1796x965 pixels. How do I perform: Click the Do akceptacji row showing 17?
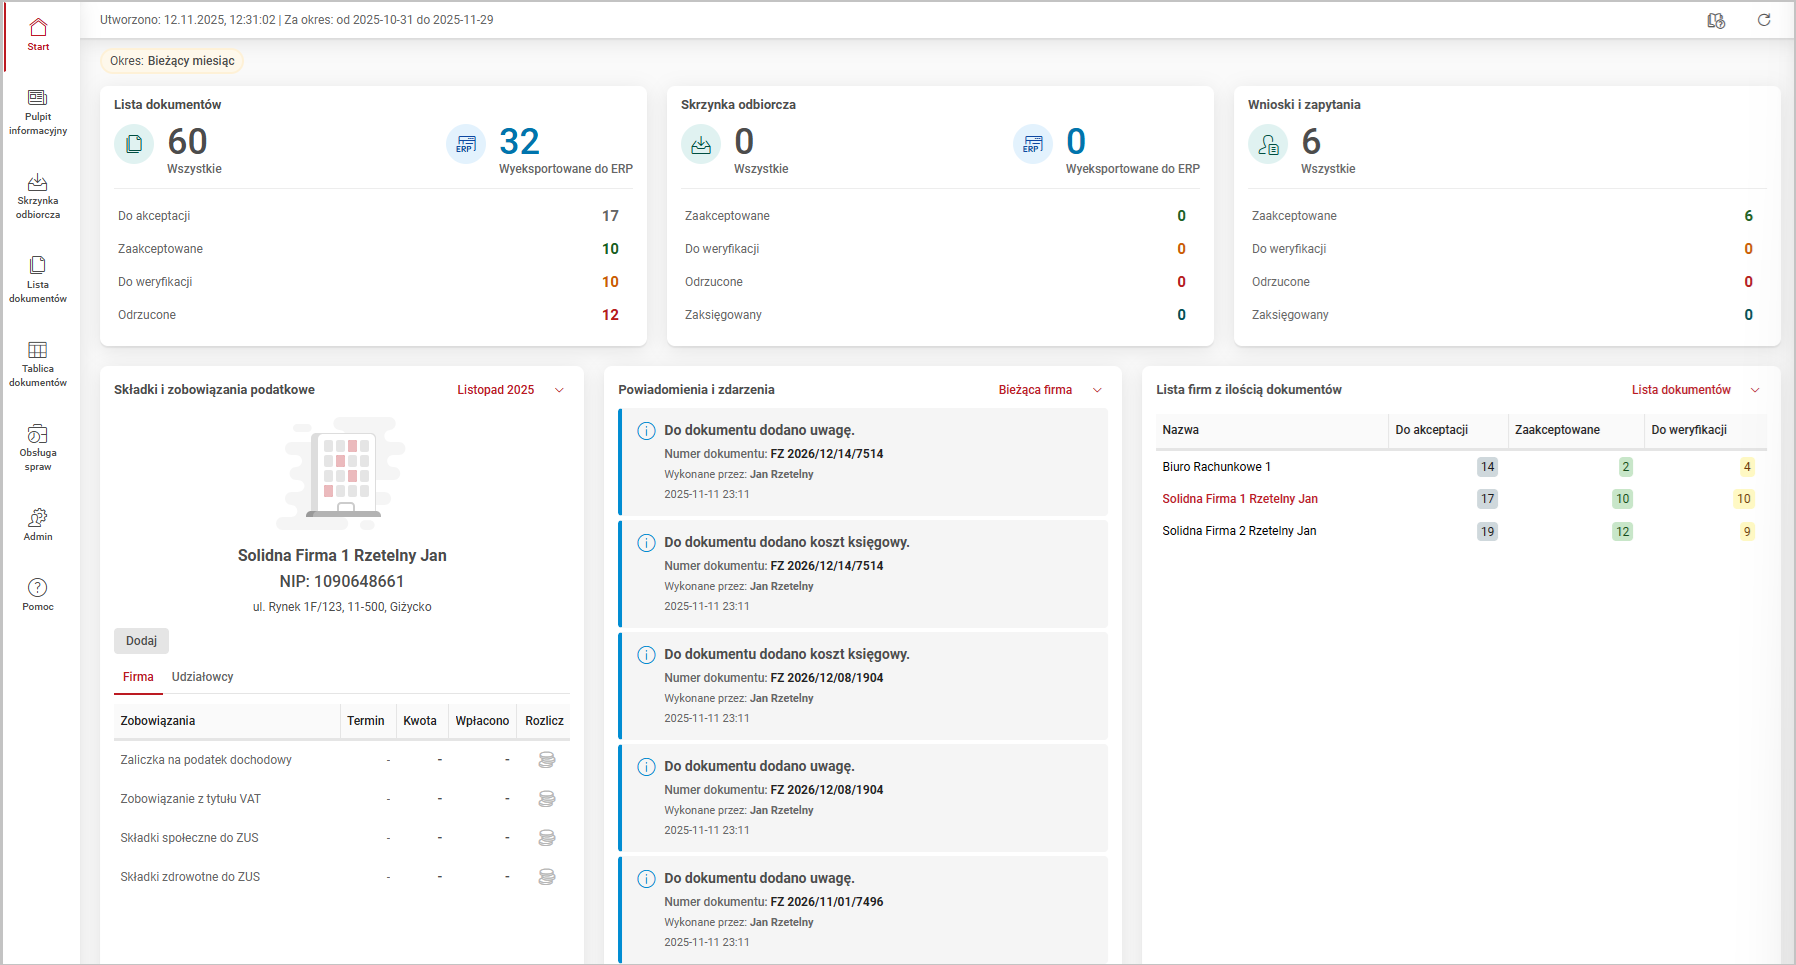pos(368,216)
